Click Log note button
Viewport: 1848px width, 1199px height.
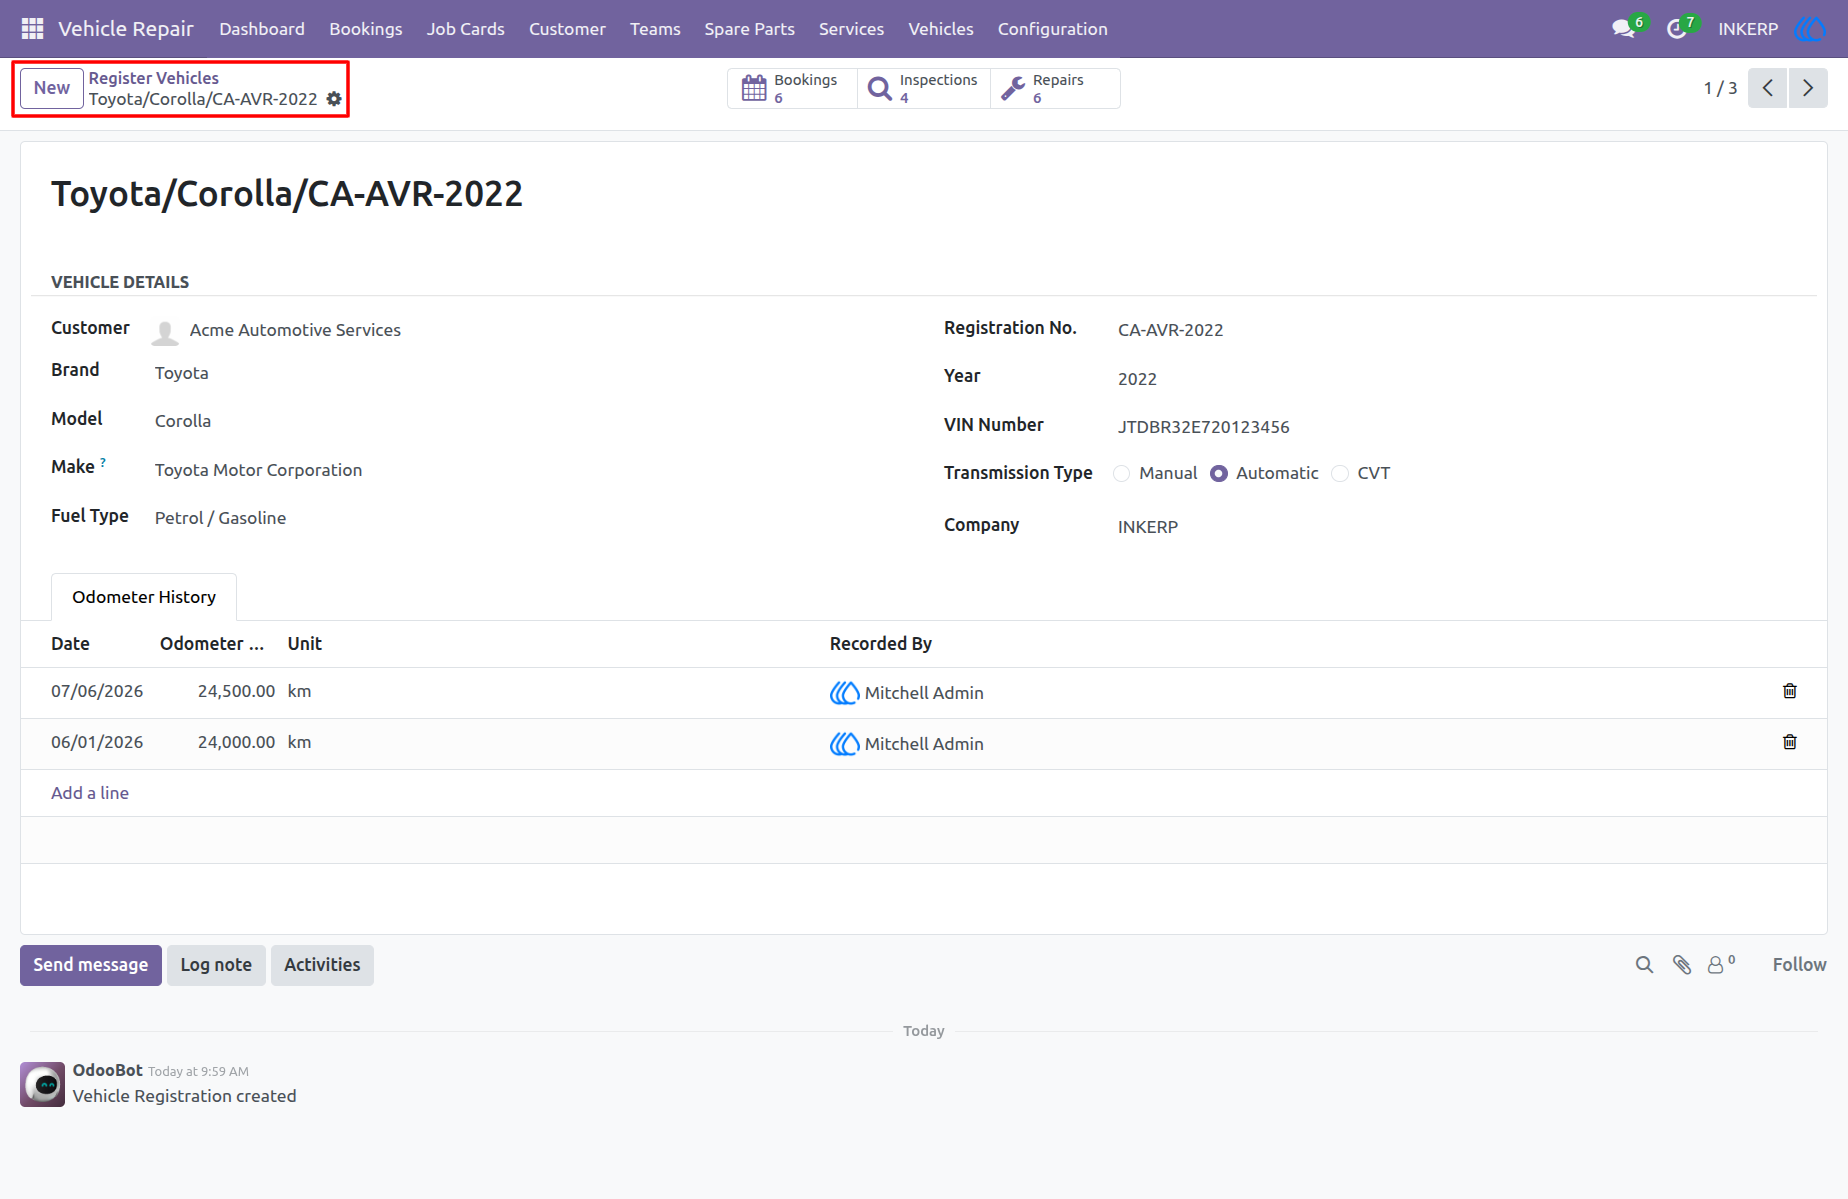pos(216,965)
